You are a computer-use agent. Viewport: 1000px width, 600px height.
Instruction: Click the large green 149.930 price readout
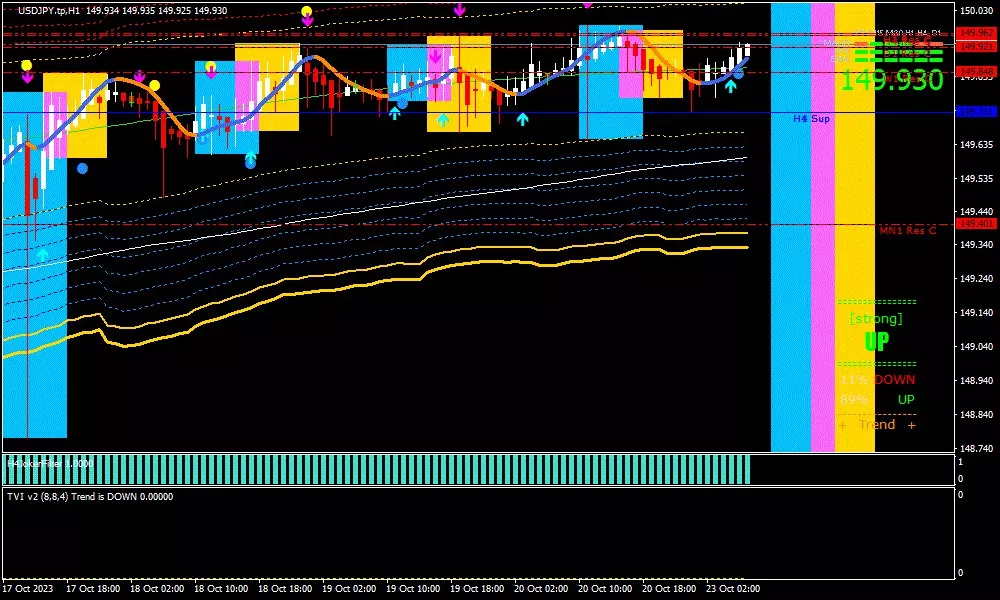892,80
